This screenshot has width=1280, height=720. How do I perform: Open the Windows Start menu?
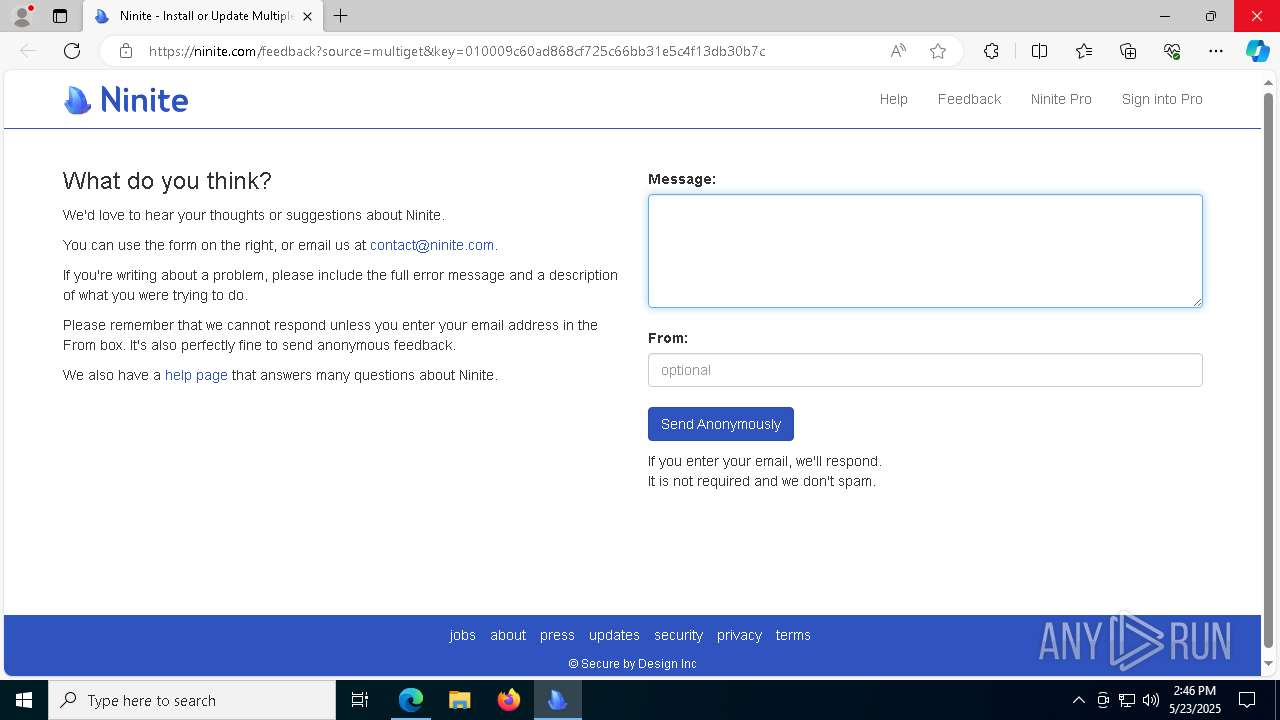pyautogui.click(x=24, y=700)
